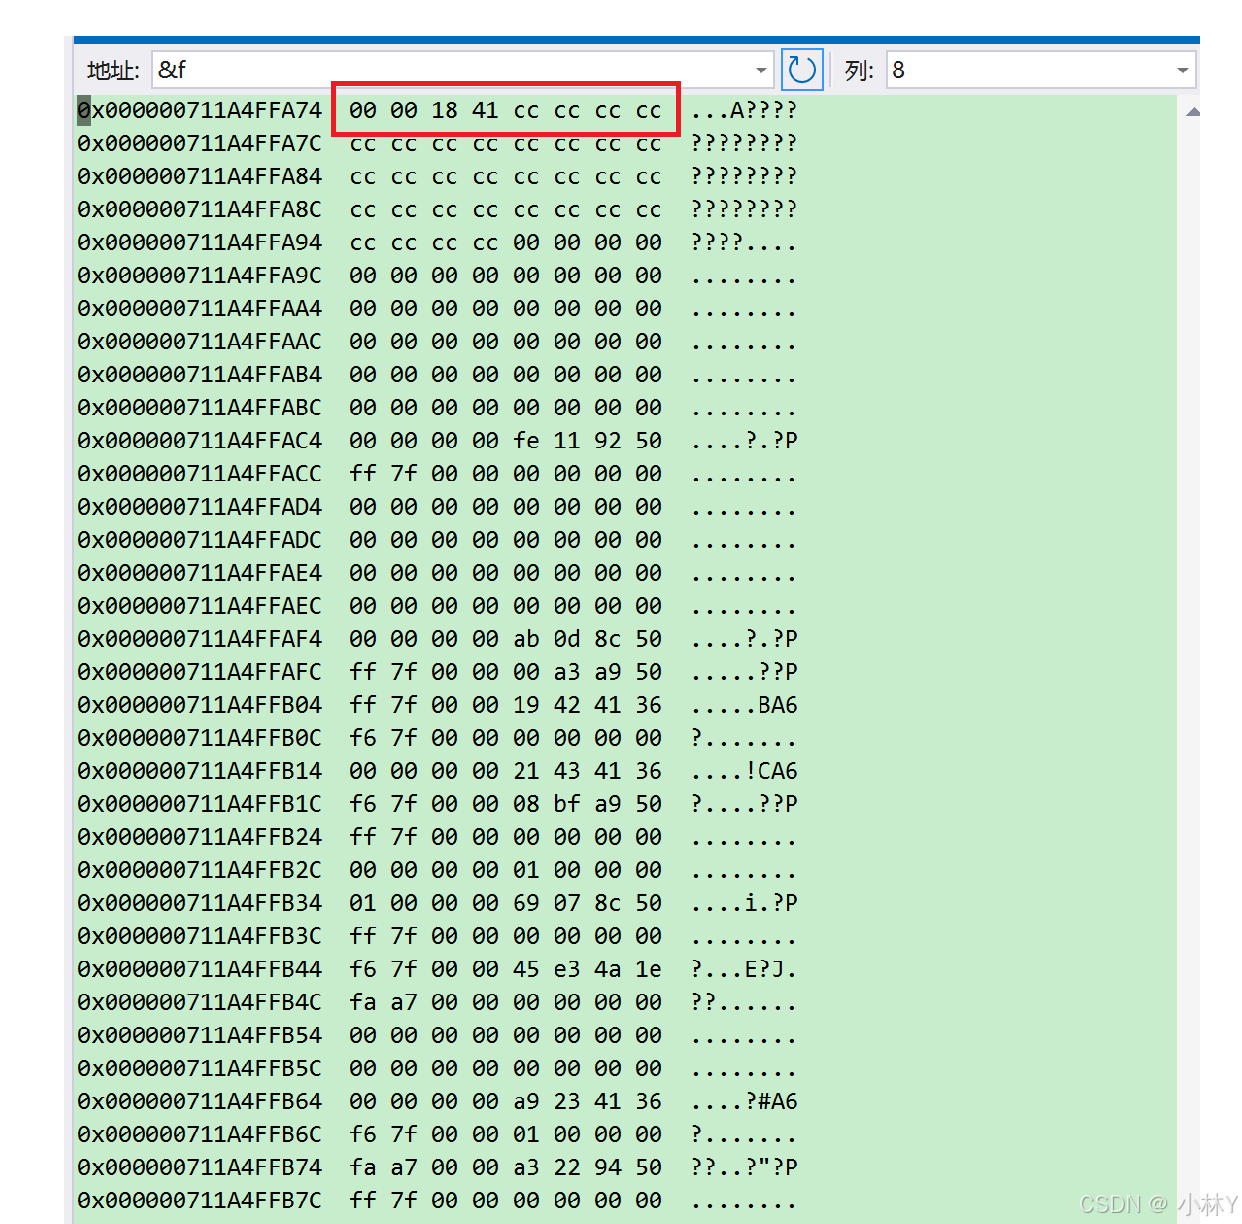Select address 0x000000711A4FFA94
This screenshot has width=1242, height=1224.
(x=200, y=242)
